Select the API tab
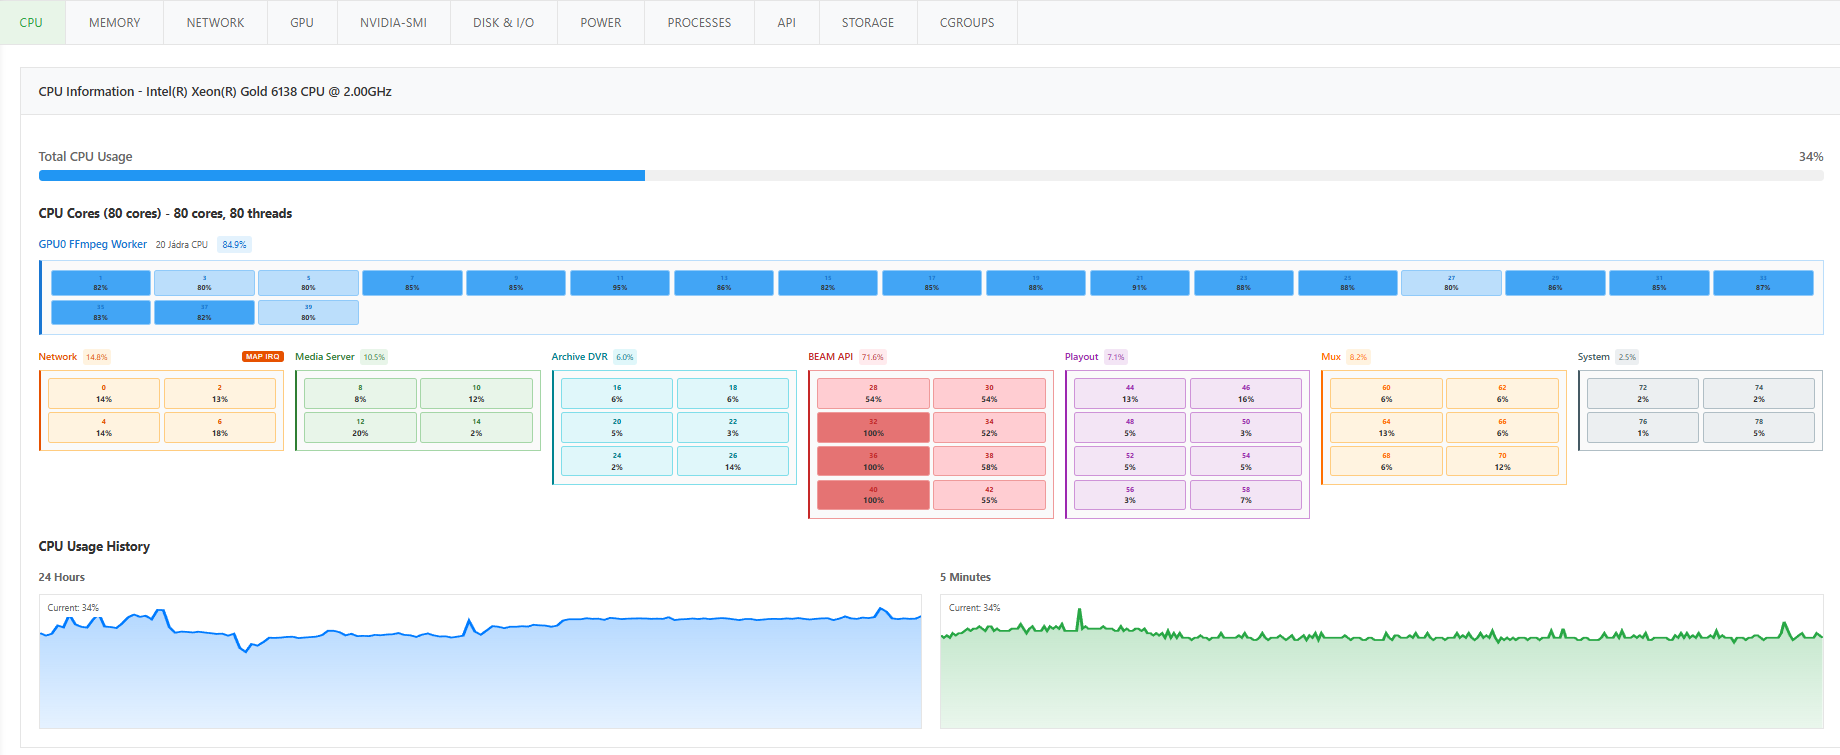Screen dimensions: 1840x755 coord(787,22)
